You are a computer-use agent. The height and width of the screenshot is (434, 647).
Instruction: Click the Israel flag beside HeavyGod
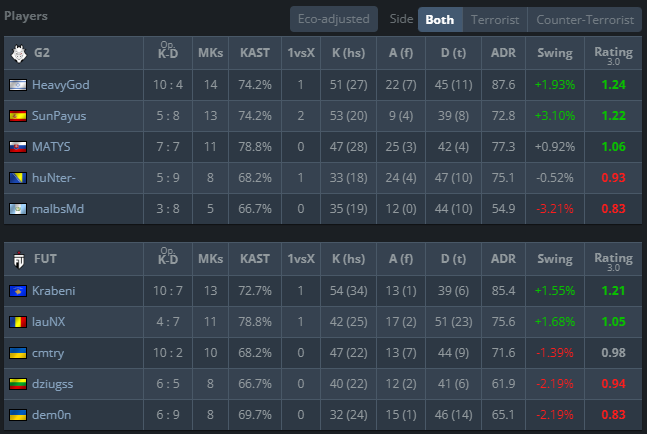pos(17,85)
